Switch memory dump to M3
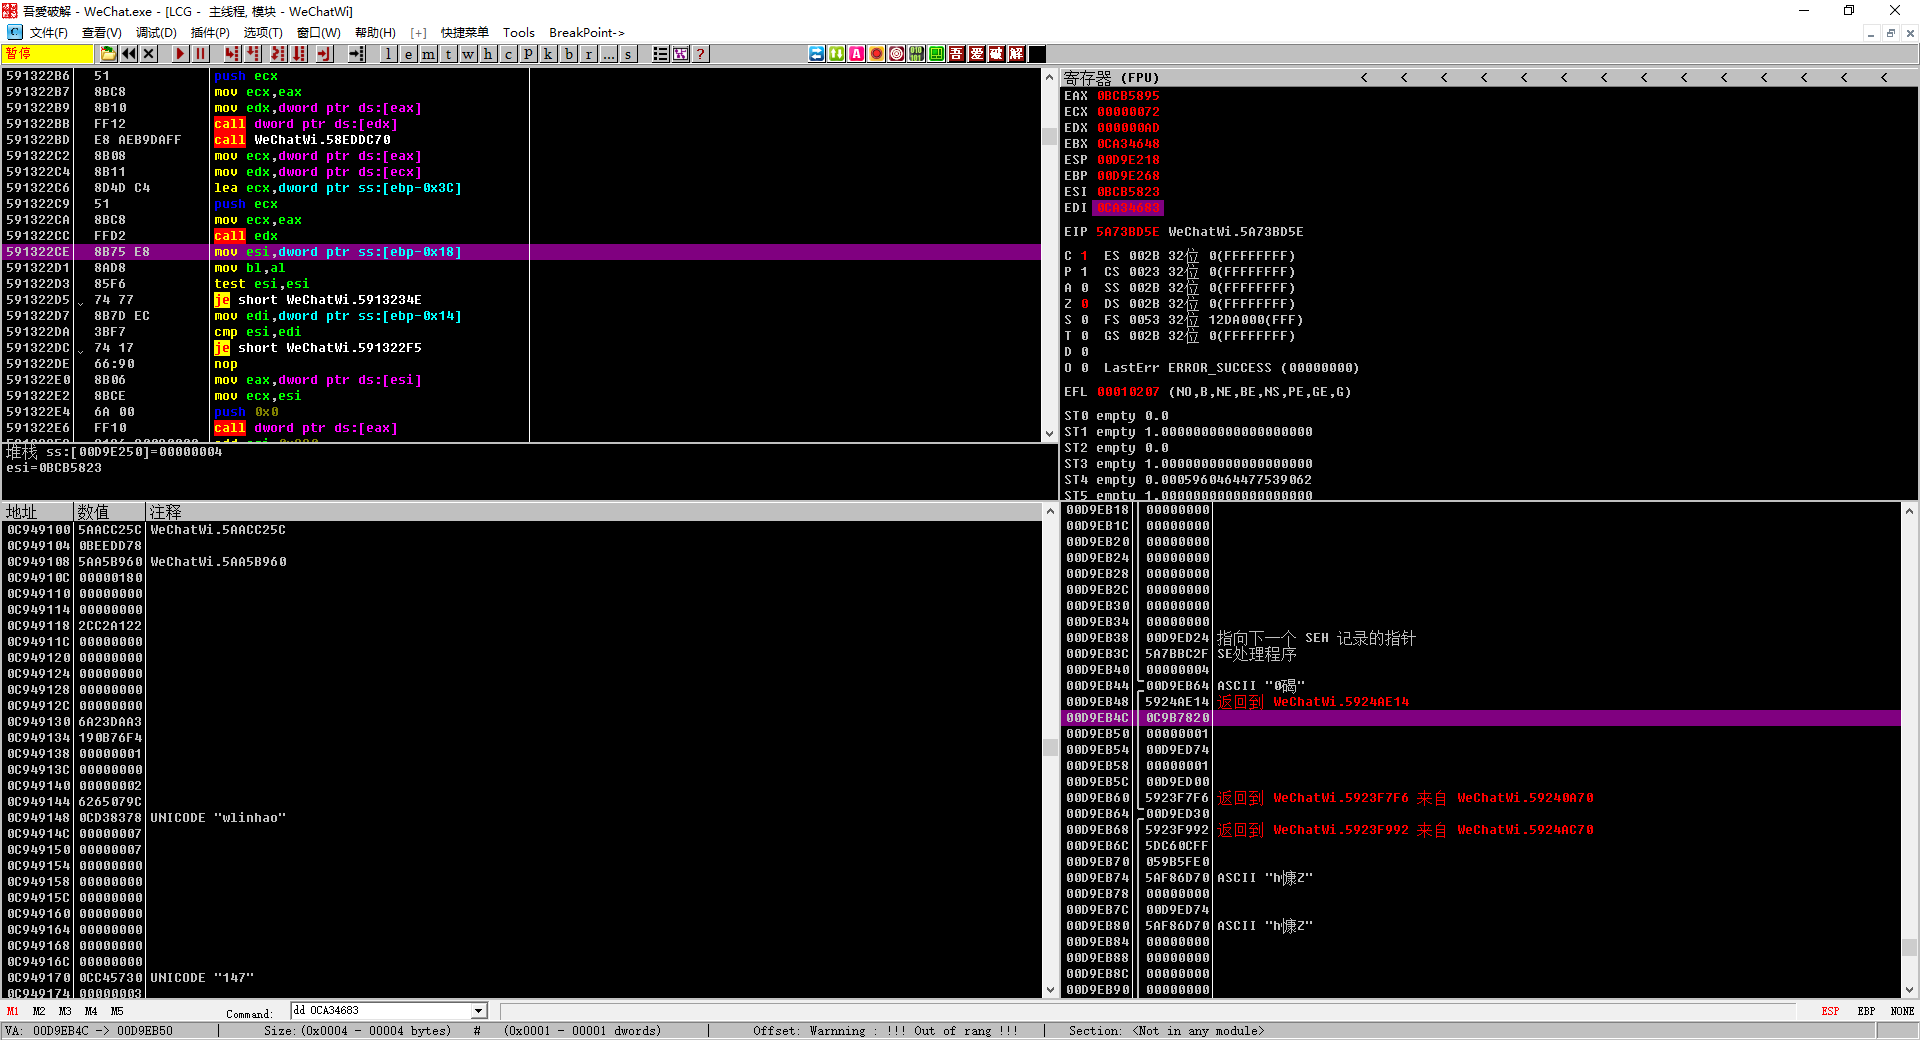Screen dimensions: 1920x1040 65,1011
